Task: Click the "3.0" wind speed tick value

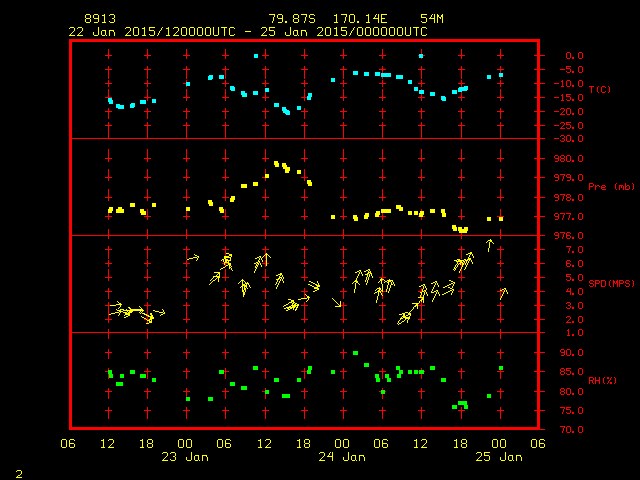Action: pyautogui.click(x=574, y=306)
